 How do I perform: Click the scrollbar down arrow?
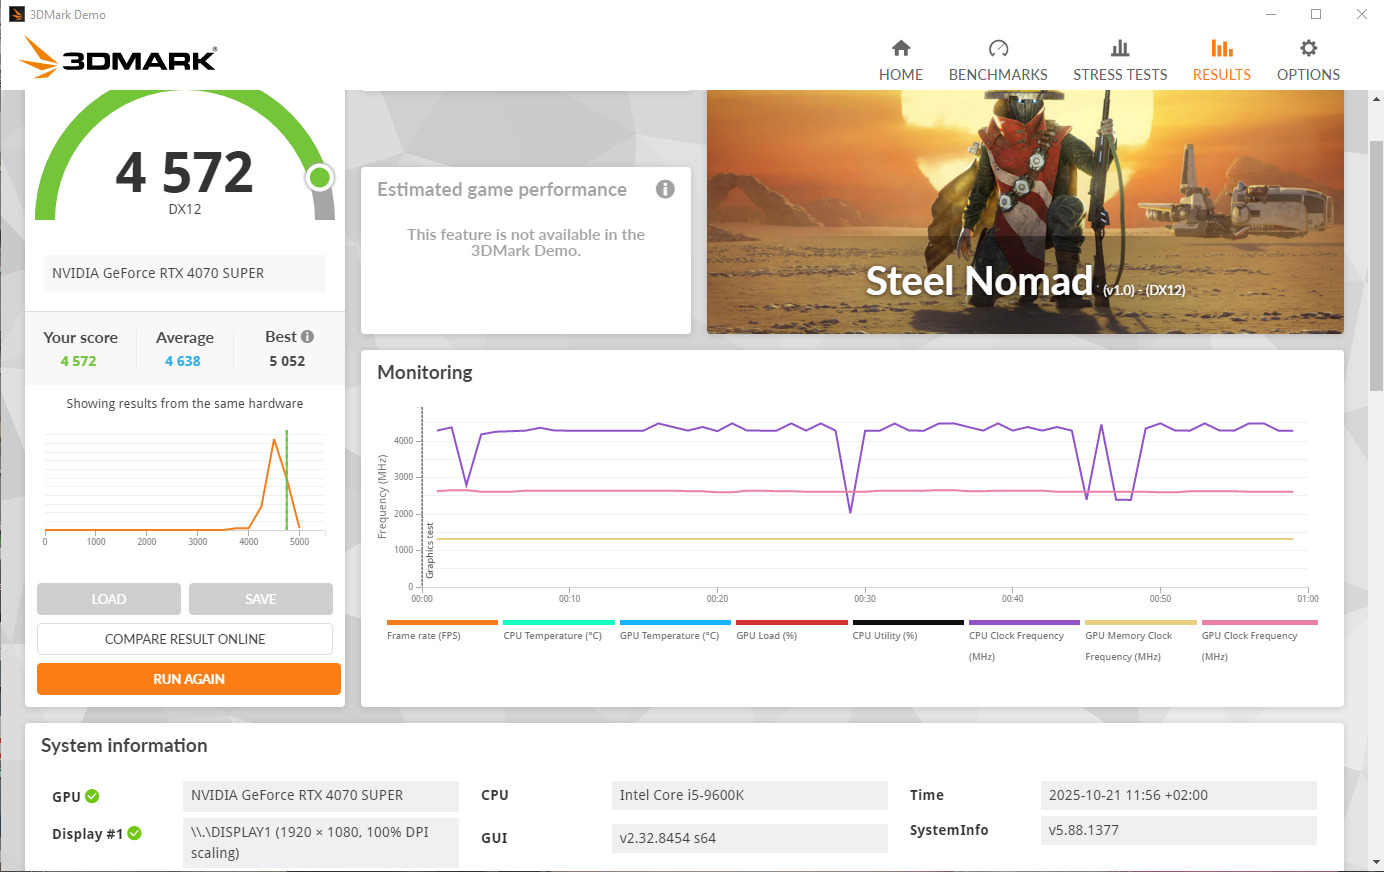1376,861
